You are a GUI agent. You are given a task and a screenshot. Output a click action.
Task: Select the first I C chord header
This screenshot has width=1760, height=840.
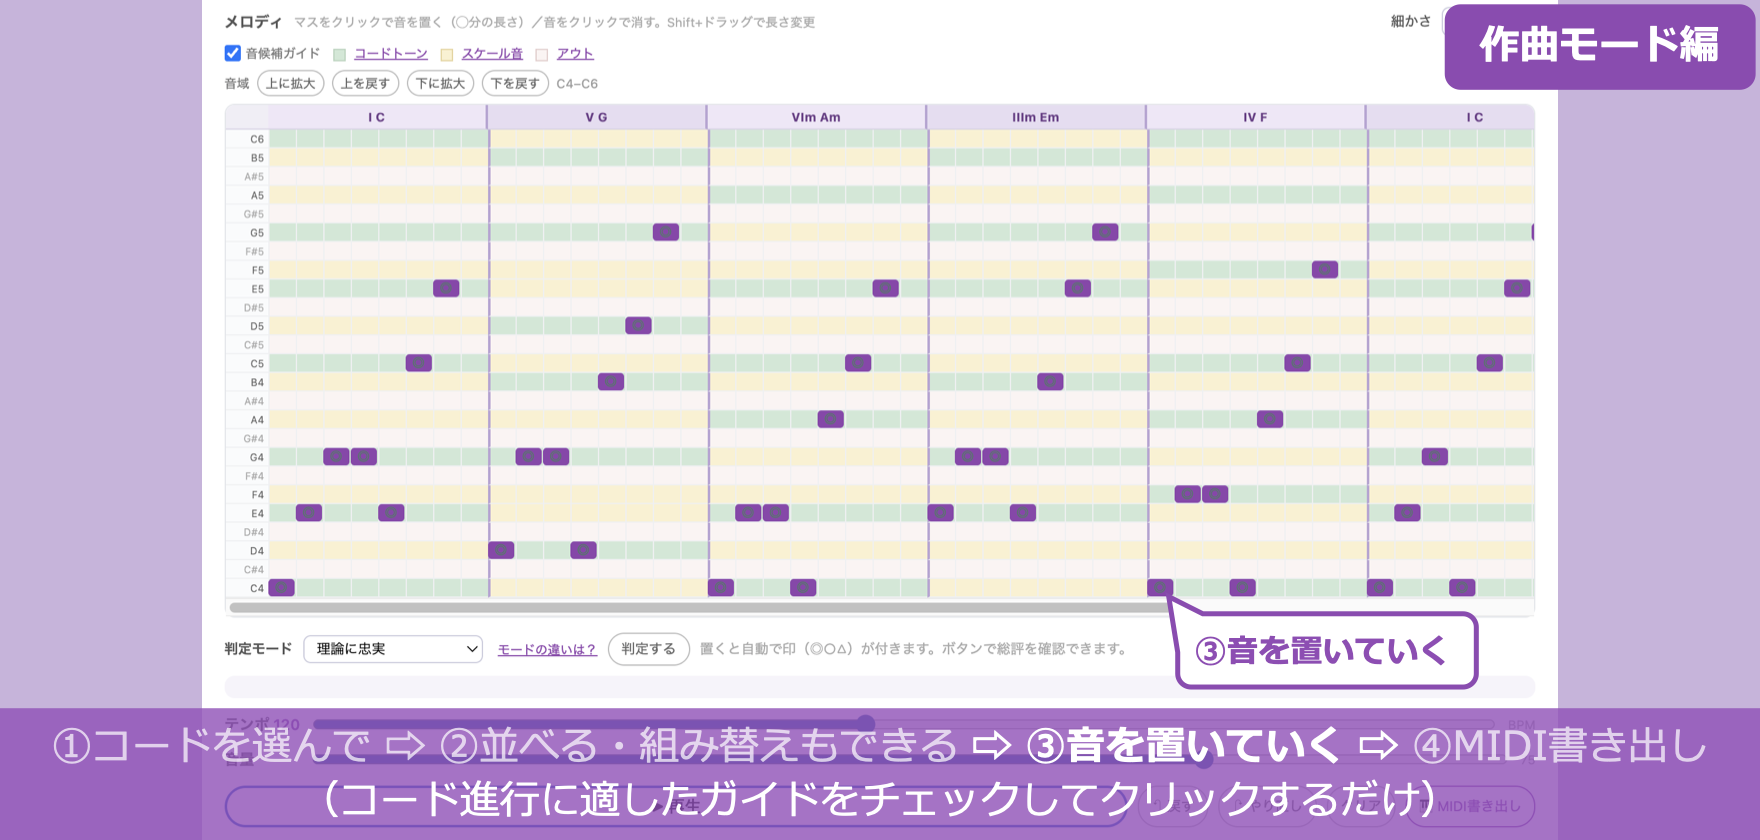click(377, 117)
